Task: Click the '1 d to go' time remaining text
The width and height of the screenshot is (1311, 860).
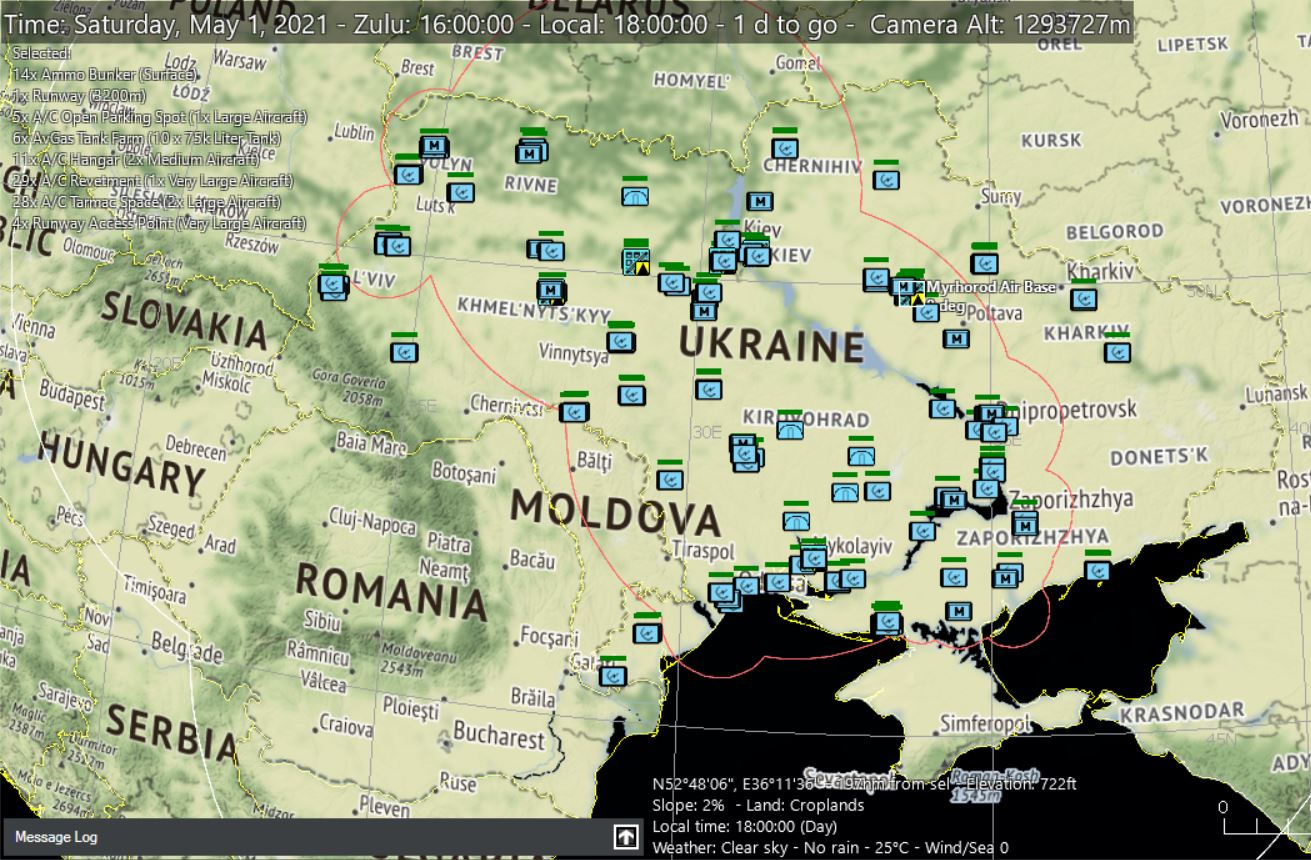Action: click(x=783, y=25)
